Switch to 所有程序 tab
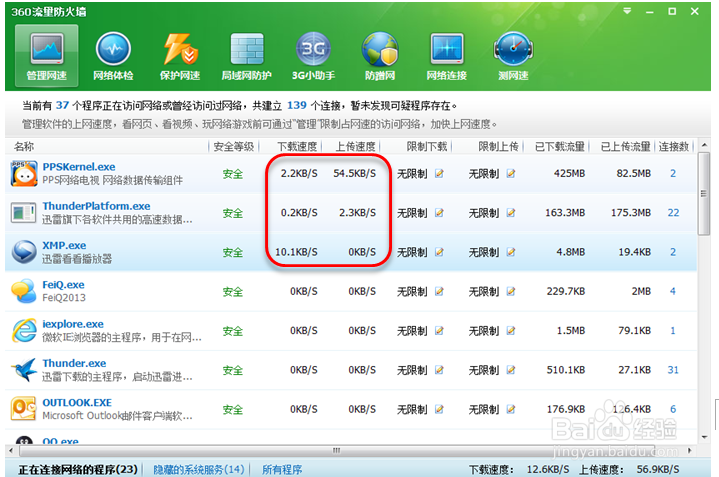 point(282,470)
